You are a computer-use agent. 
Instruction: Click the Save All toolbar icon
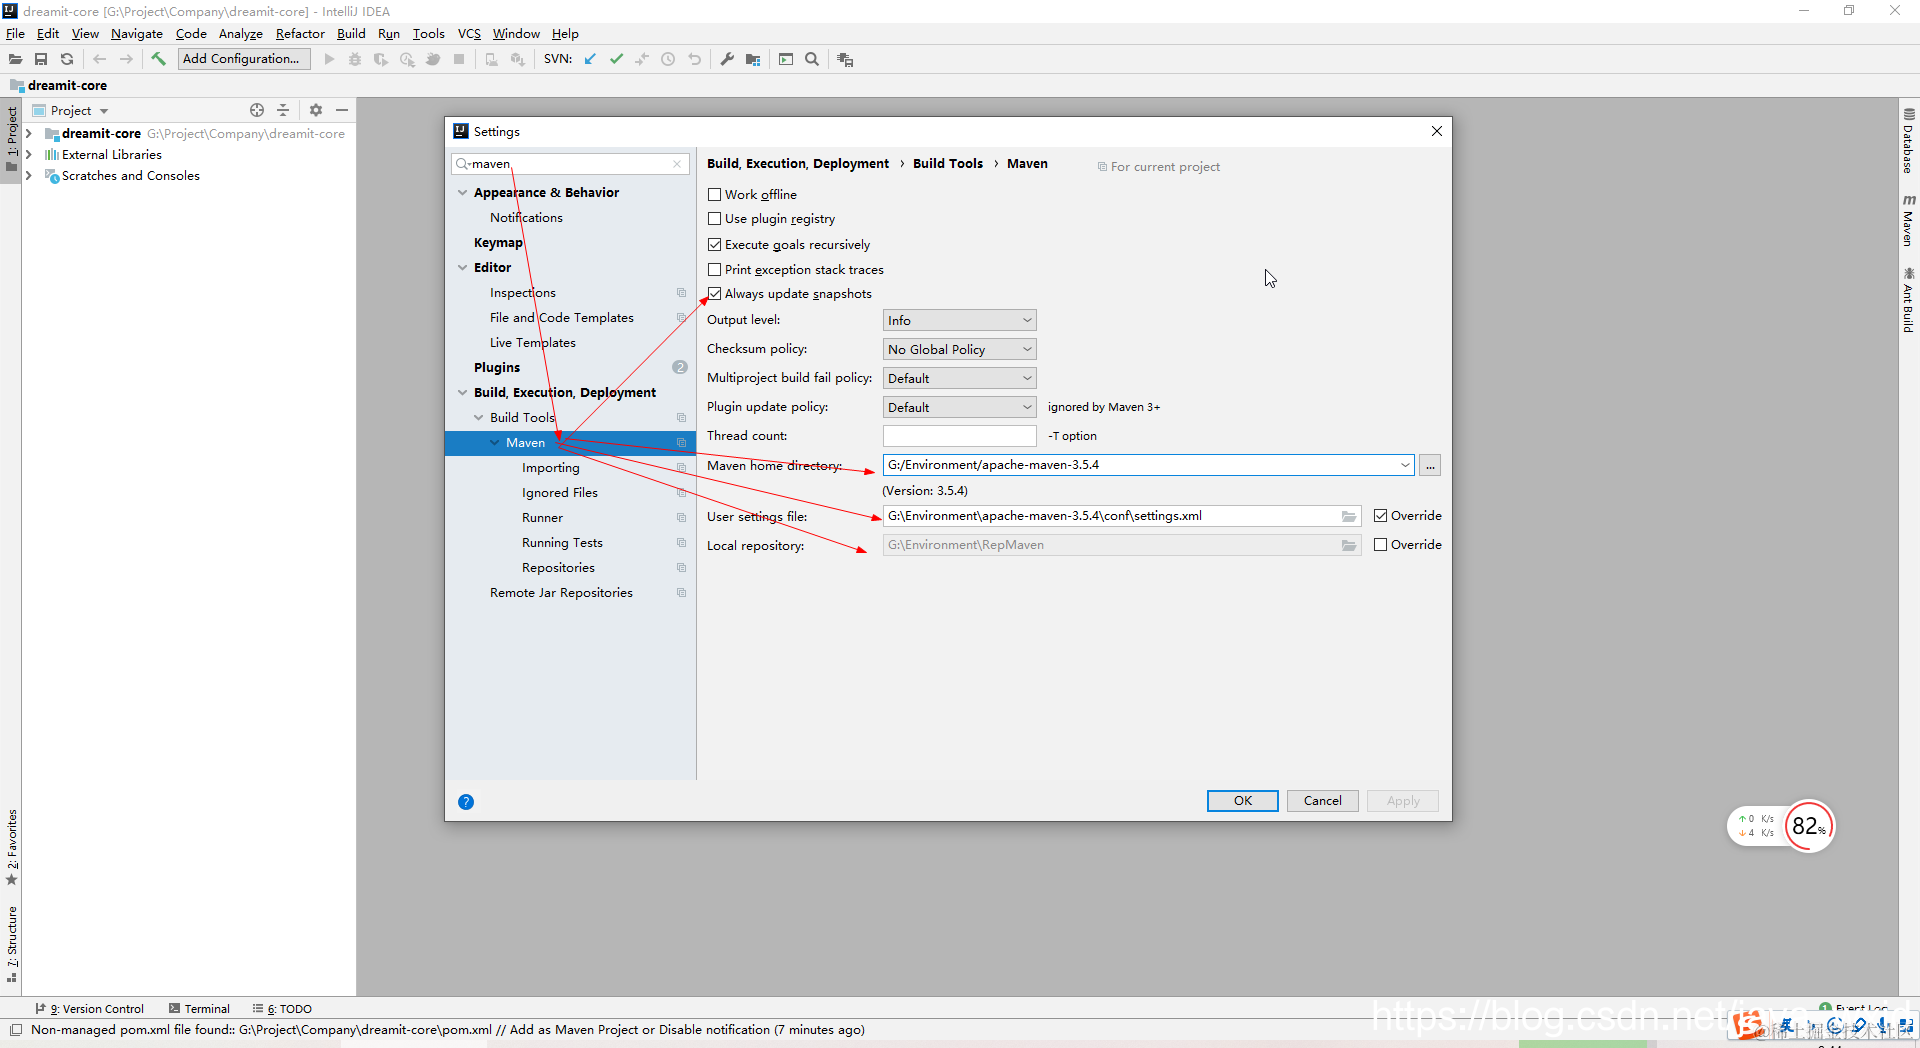tap(41, 59)
